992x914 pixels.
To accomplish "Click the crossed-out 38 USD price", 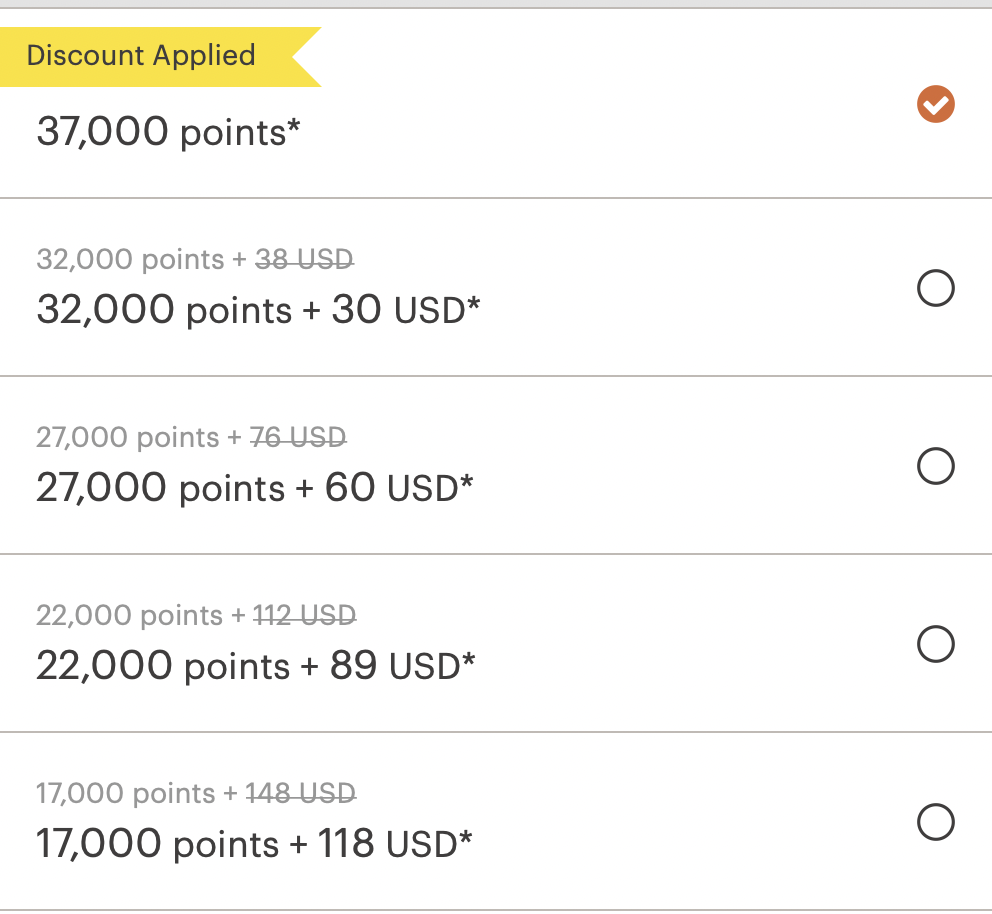I will [304, 259].
